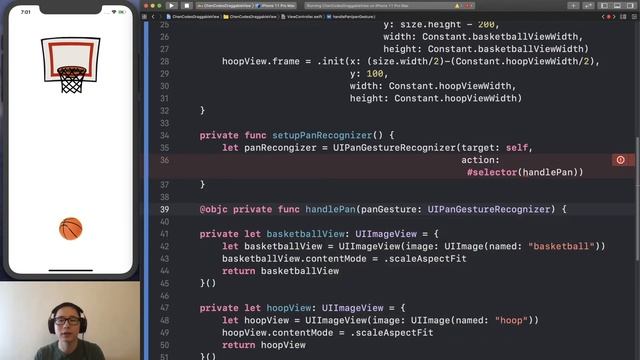Image resolution: width=640 pixels, height=360 pixels.
Task: Click the presenter webcam video thumbnail
Action: click(70, 321)
